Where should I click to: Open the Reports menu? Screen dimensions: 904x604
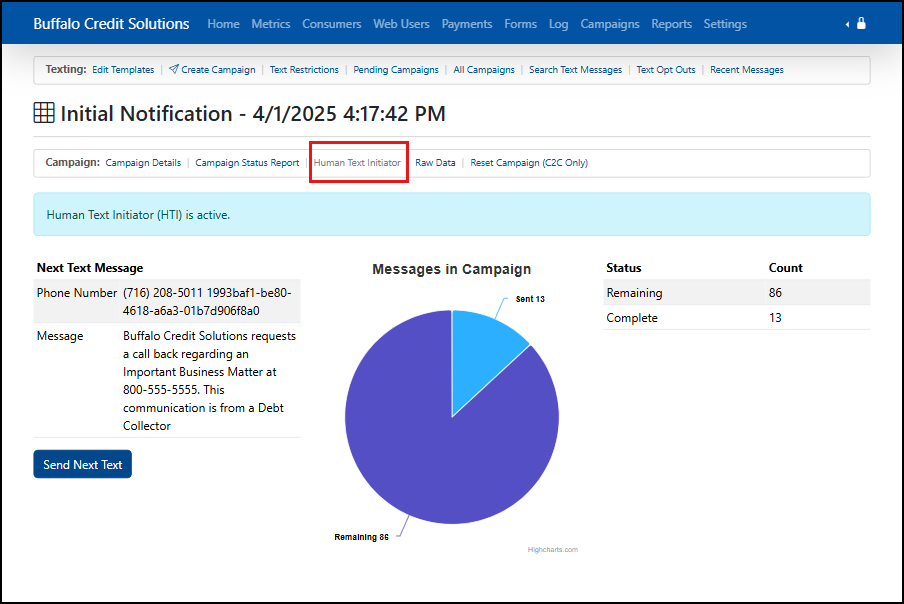672,24
